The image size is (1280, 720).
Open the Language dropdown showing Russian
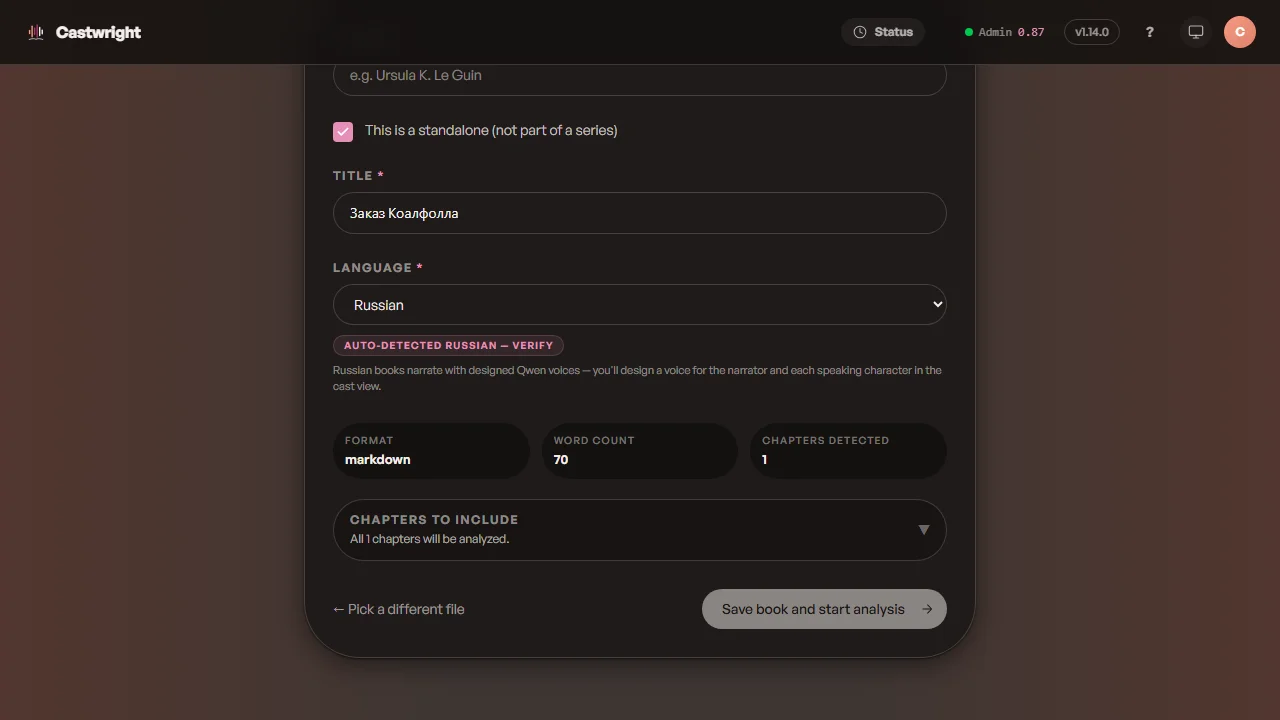[x=640, y=304]
